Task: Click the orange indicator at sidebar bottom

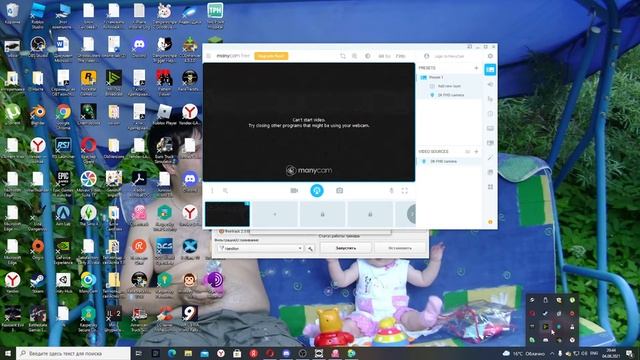Action: [490, 222]
